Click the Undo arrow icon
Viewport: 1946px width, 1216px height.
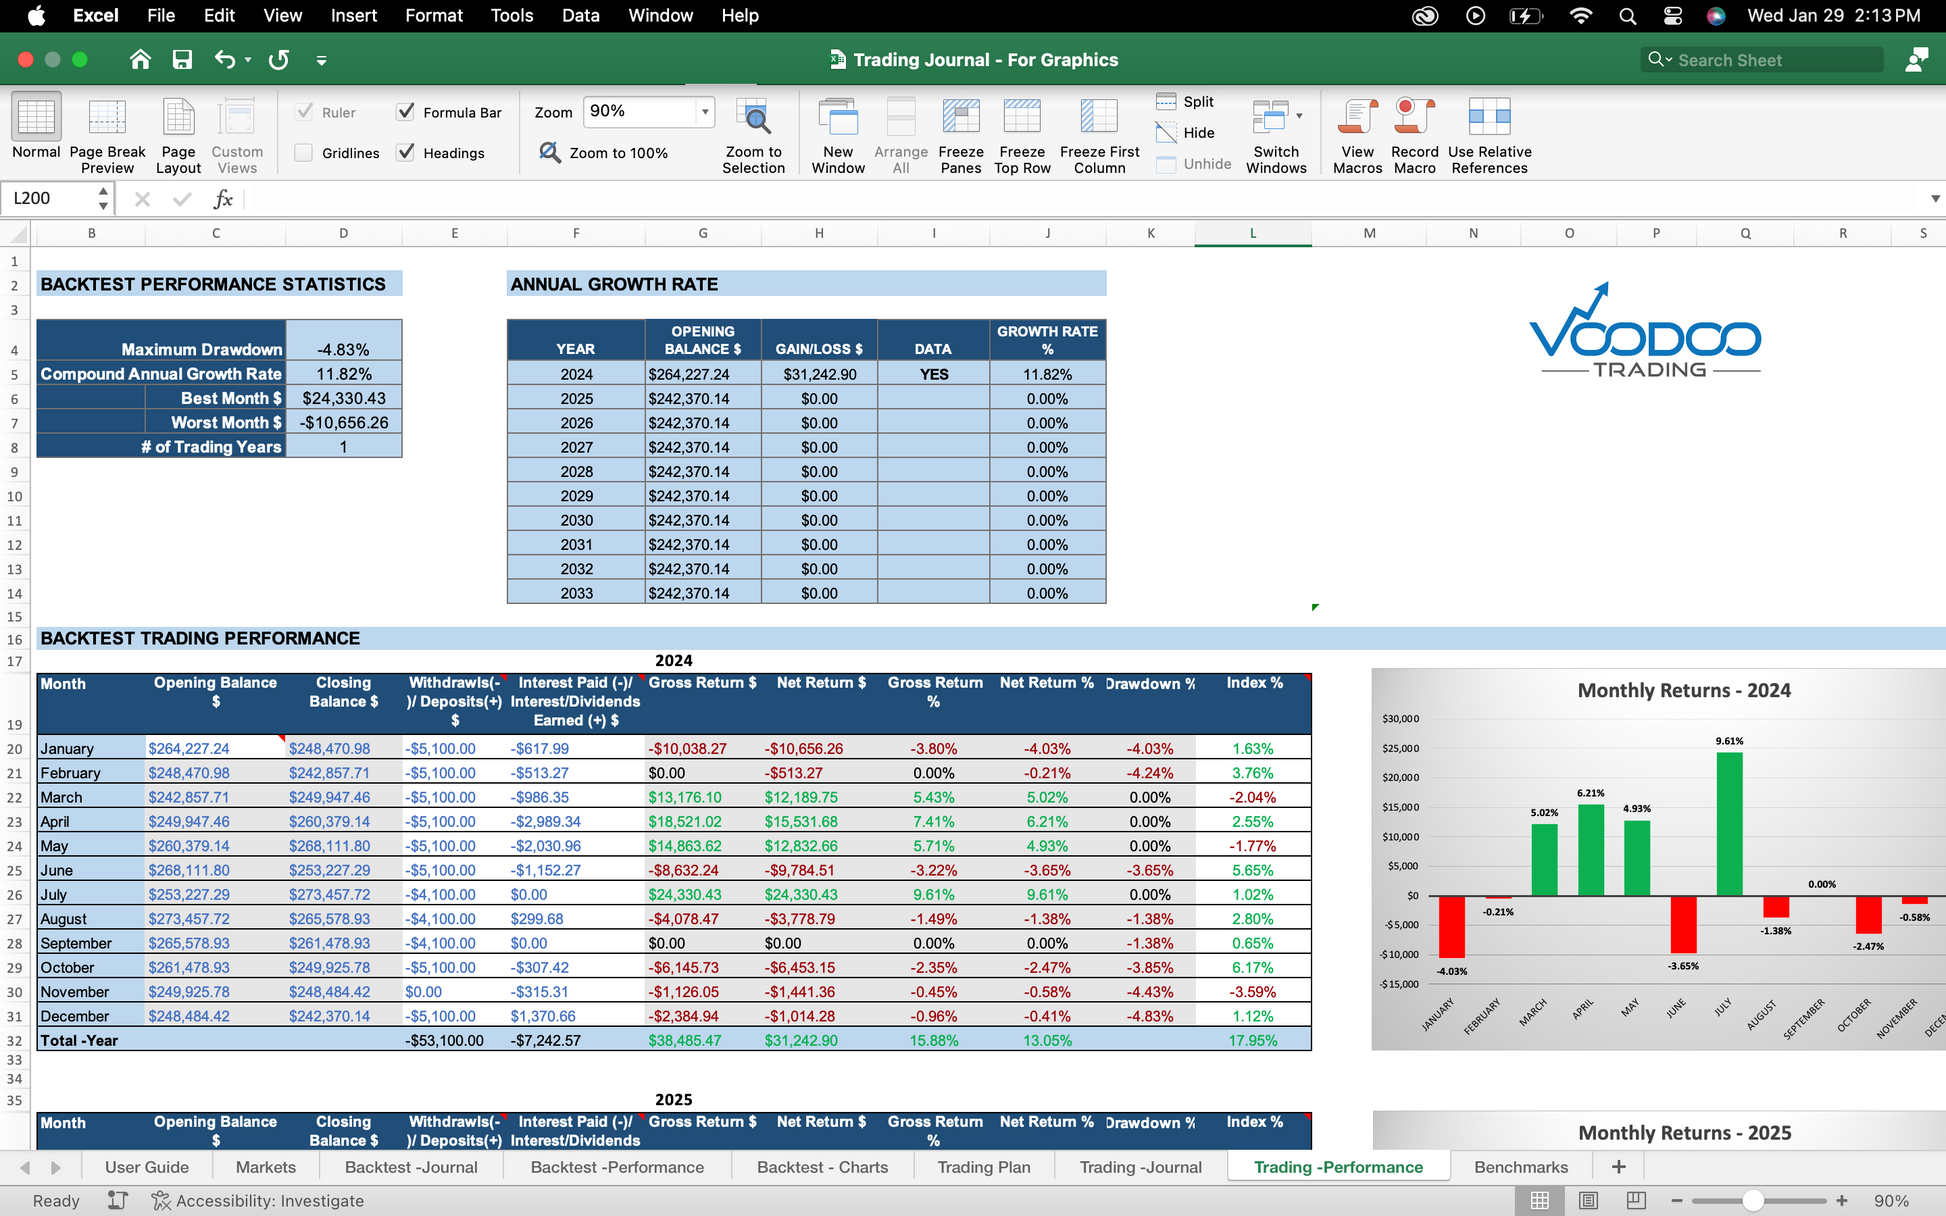(224, 60)
